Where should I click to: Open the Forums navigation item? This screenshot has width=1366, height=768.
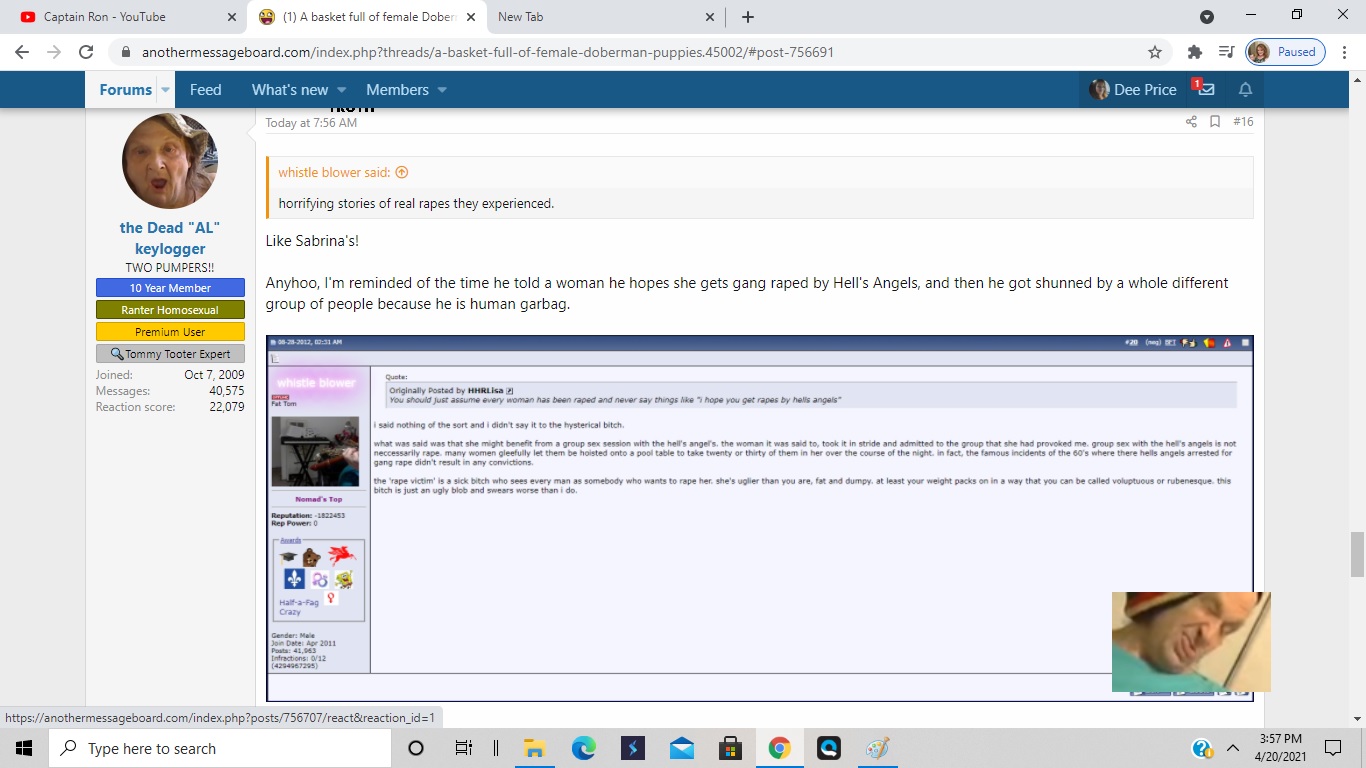(x=125, y=89)
